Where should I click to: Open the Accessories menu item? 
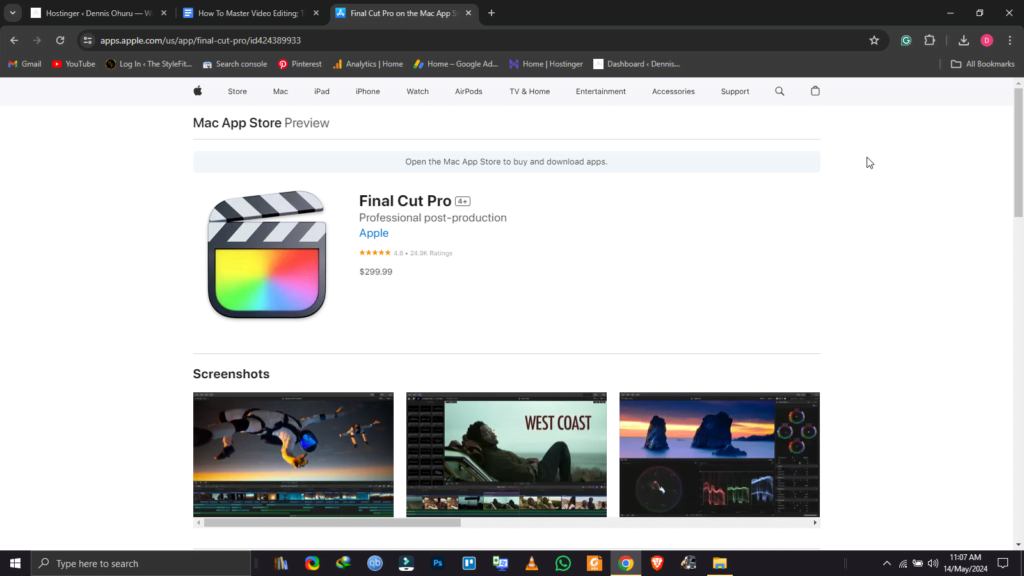point(673,91)
